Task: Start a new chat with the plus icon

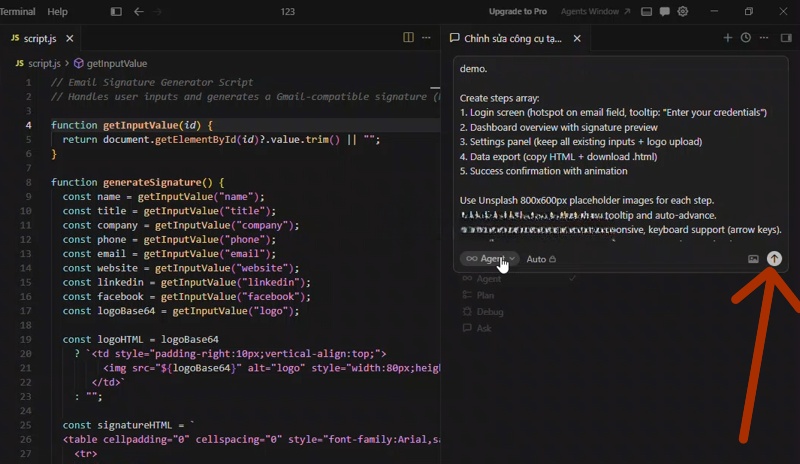Action: [x=727, y=38]
